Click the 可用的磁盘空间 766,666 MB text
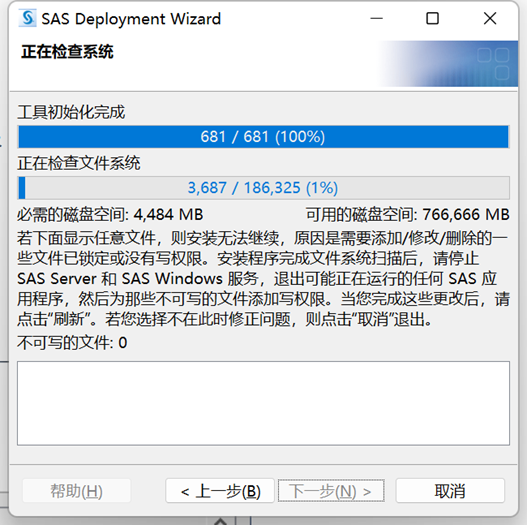 (408, 214)
